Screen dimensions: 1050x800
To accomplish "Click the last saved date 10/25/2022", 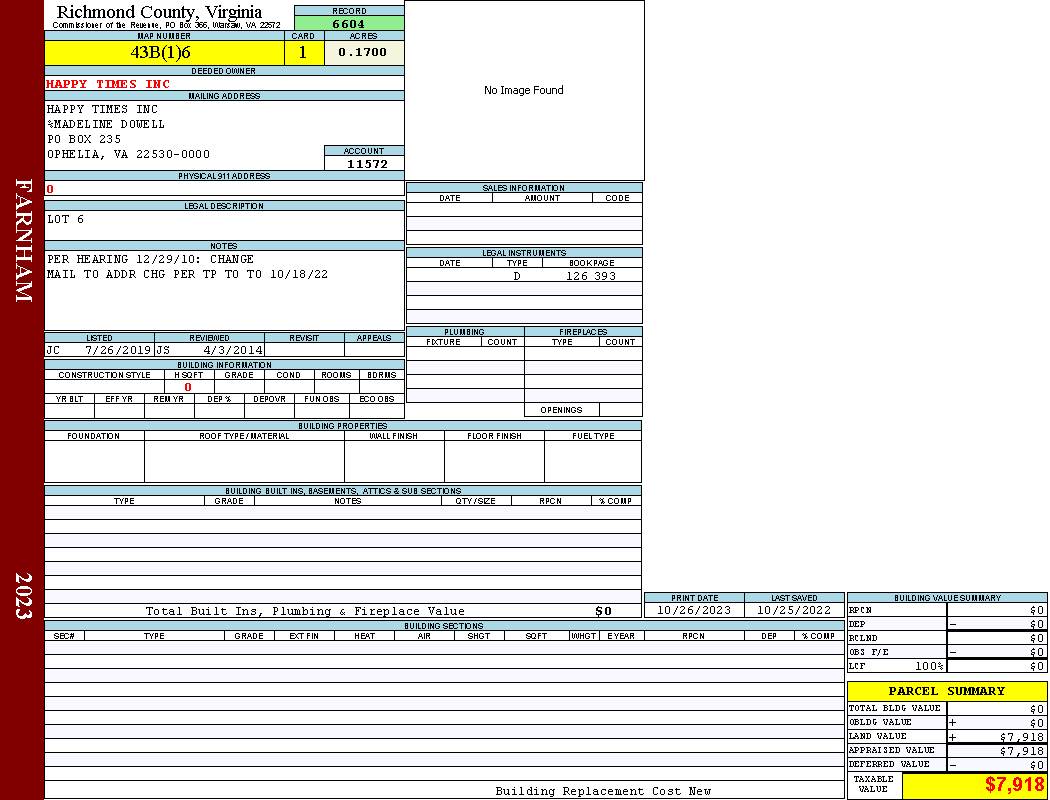I will click(794, 610).
